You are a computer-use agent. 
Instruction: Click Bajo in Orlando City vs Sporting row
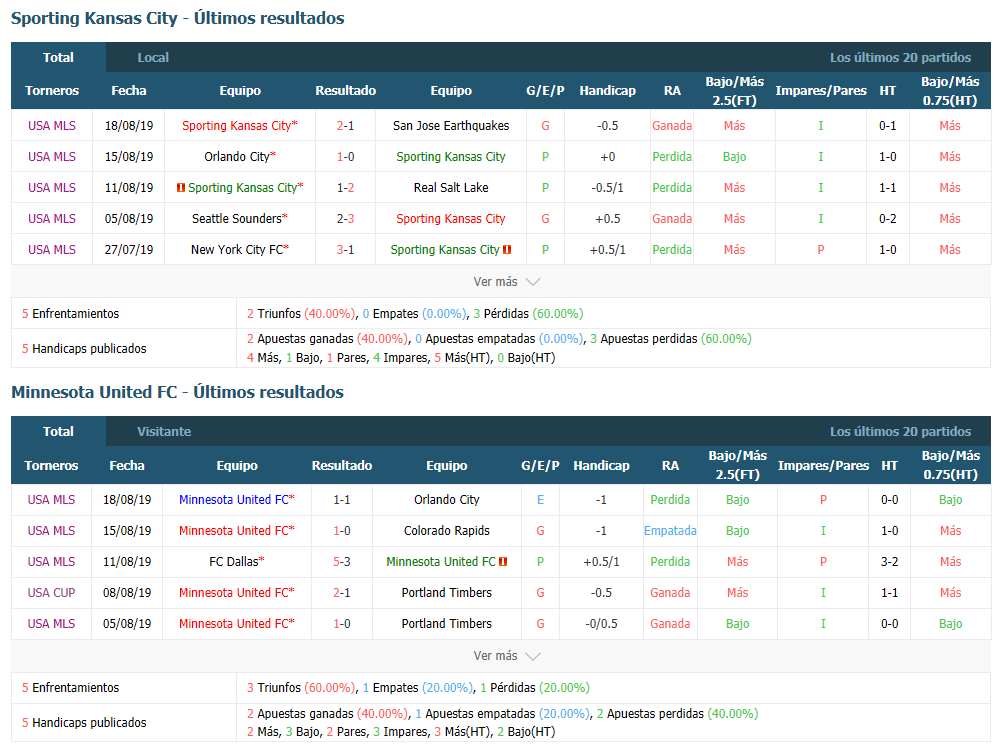734,157
